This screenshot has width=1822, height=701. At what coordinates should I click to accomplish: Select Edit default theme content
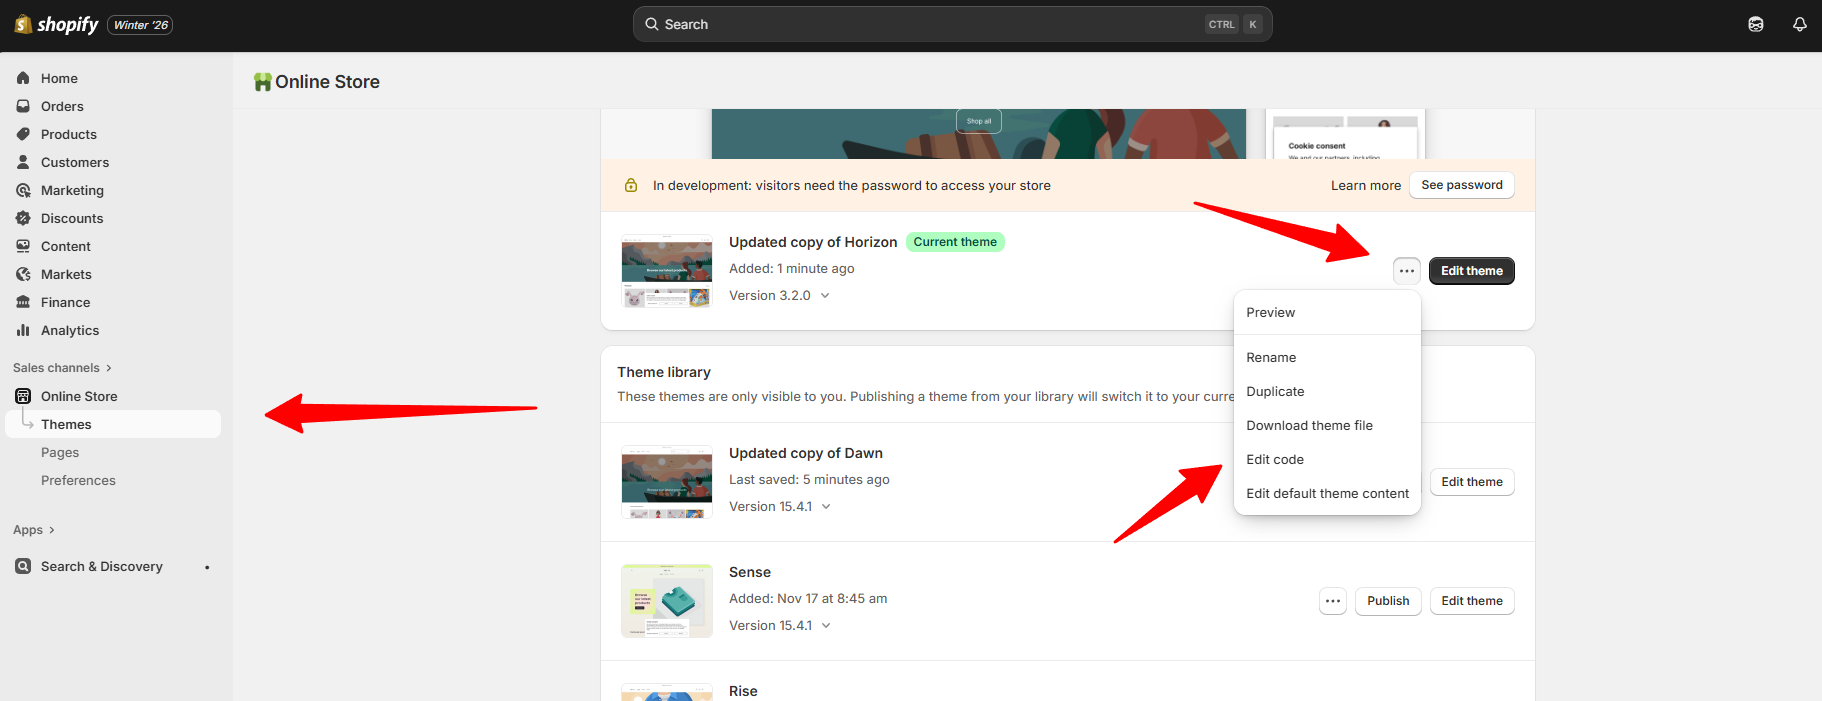[1327, 493]
